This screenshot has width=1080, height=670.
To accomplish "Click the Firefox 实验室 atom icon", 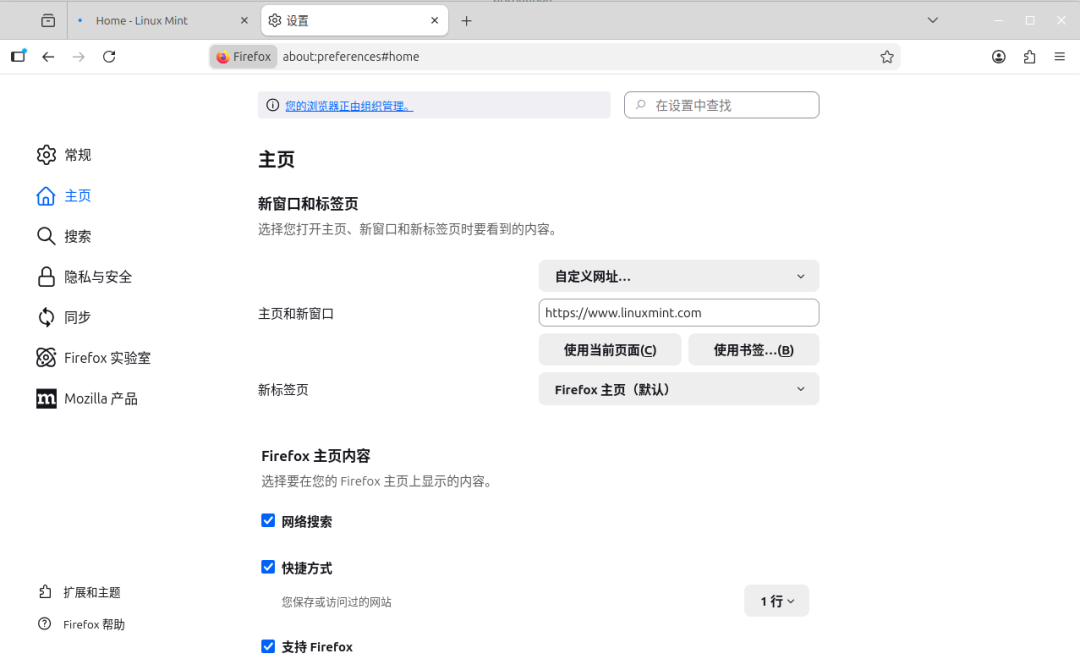I will click(45, 357).
